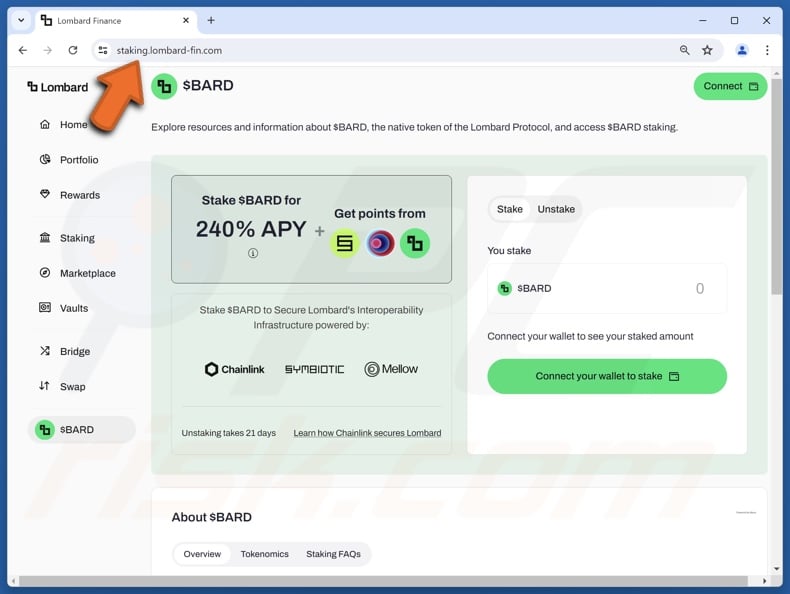This screenshot has height=594, width=790.
Task: Click the Lombard logo in sidebar
Action: 57,87
